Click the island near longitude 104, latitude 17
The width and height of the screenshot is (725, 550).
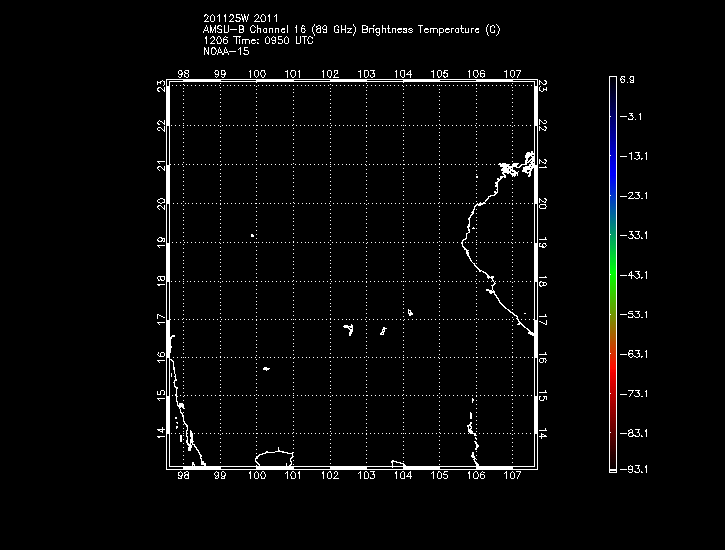pyautogui.click(x=410, y=312)
